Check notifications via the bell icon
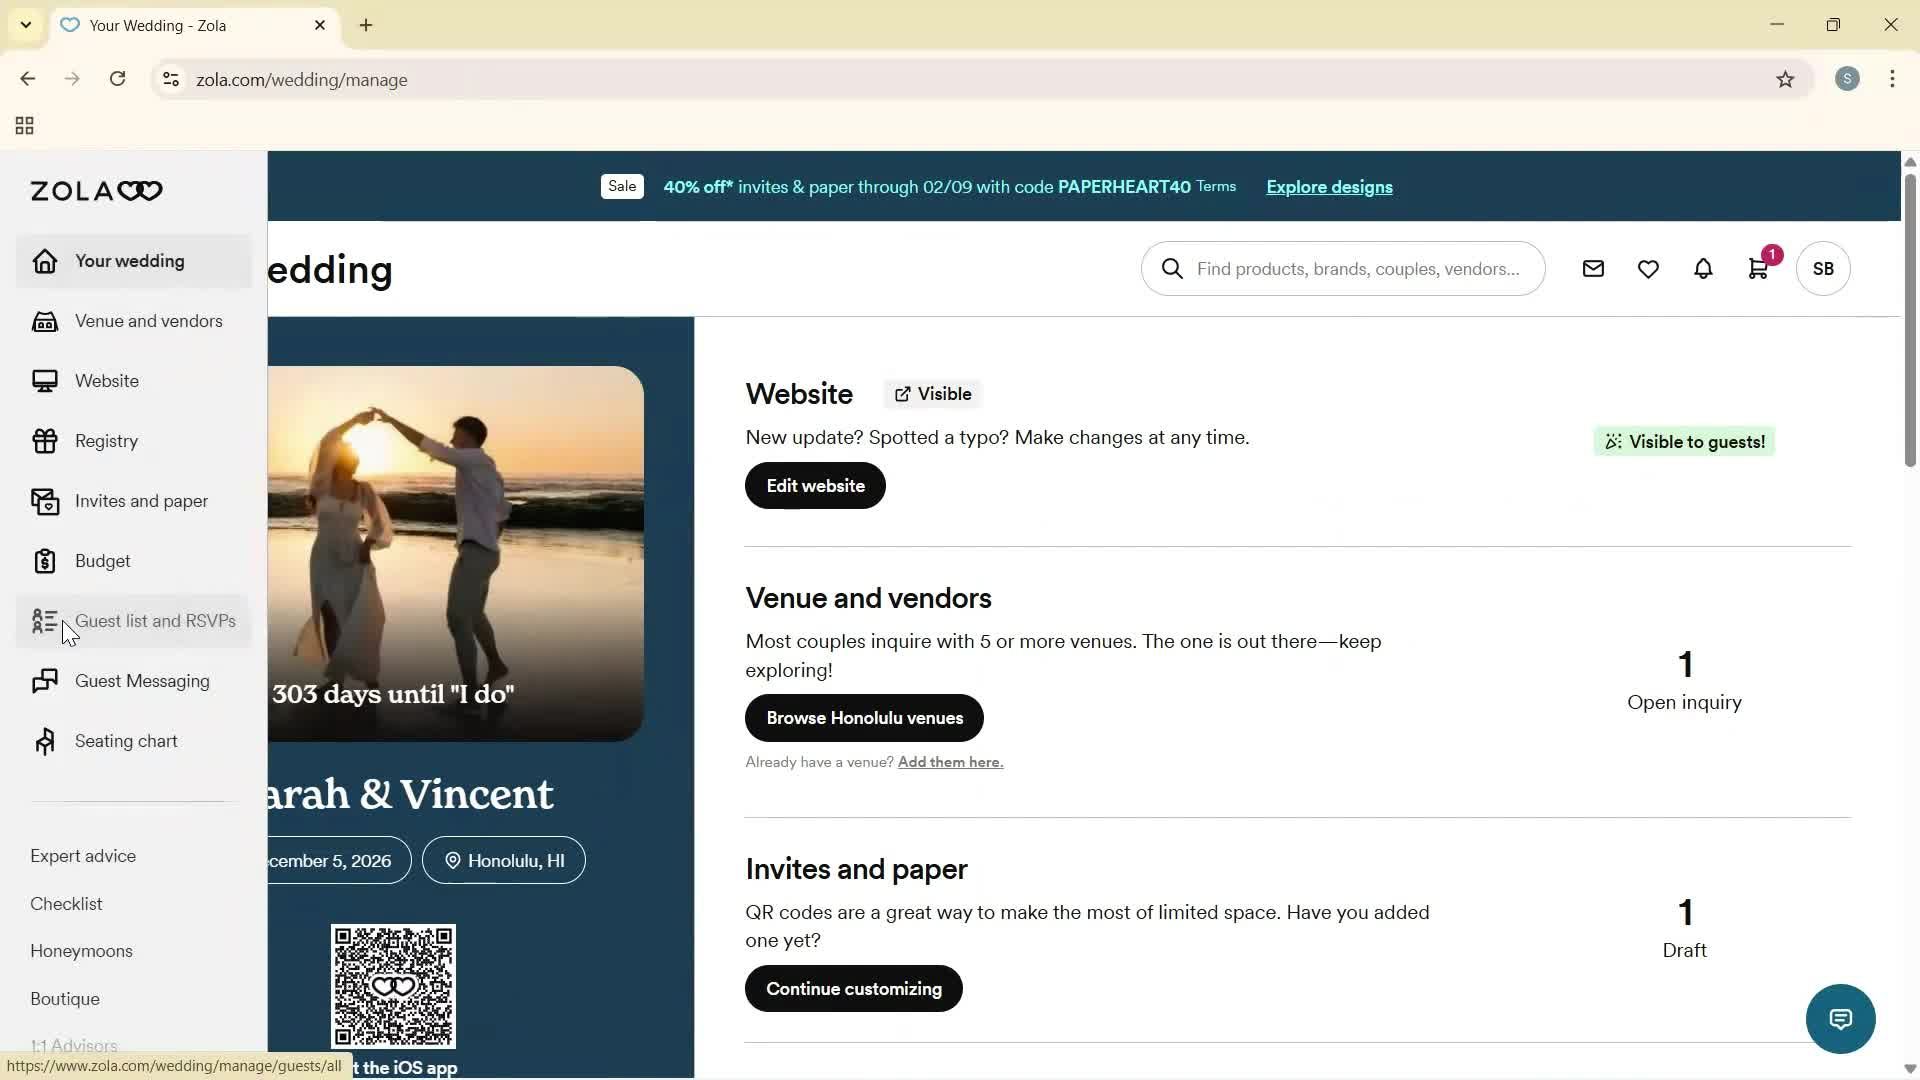 (1703, 268)
